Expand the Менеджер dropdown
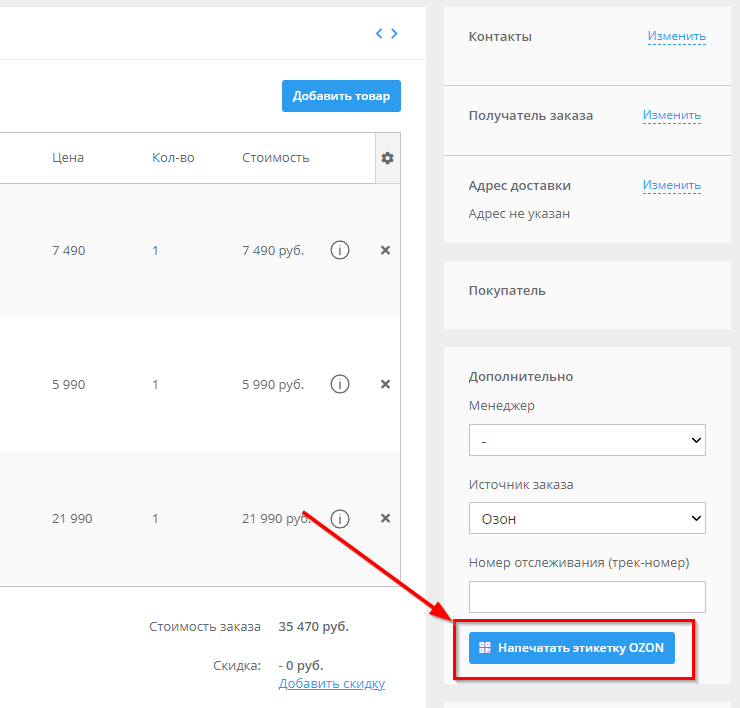740x708 pixels. [x=587, y=440]
